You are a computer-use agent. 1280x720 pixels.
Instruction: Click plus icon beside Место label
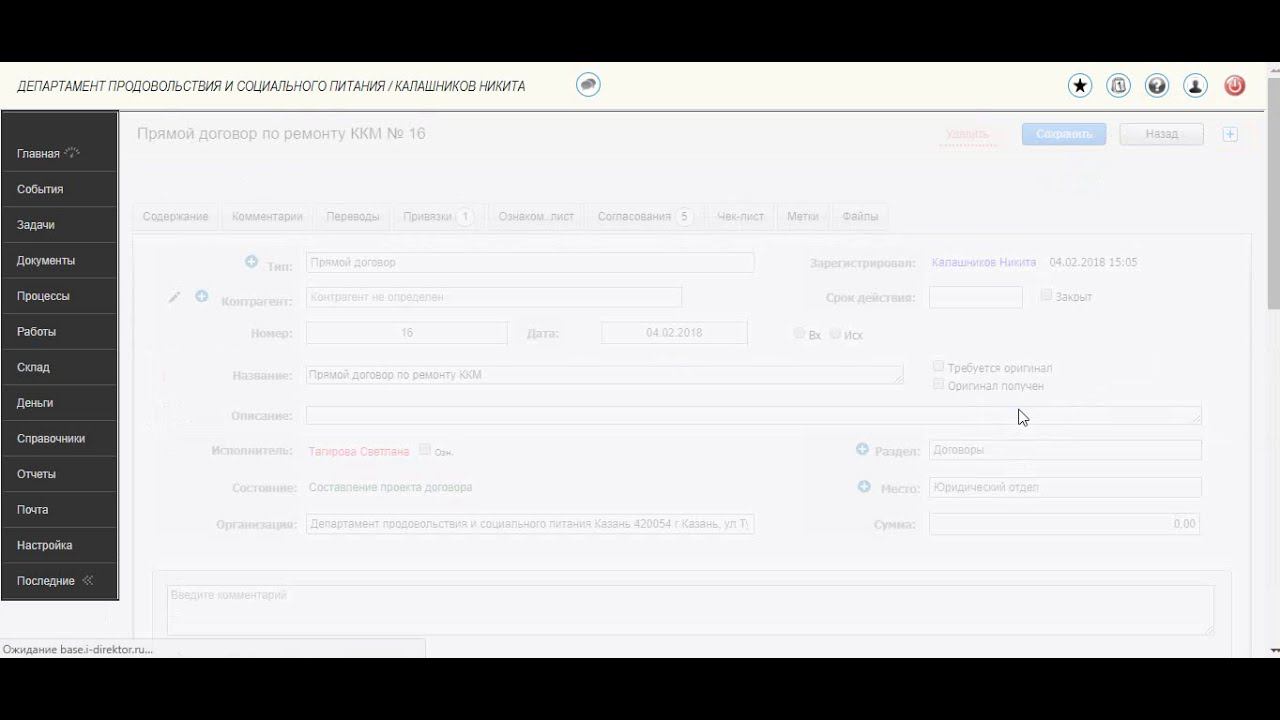pos(864,487)
